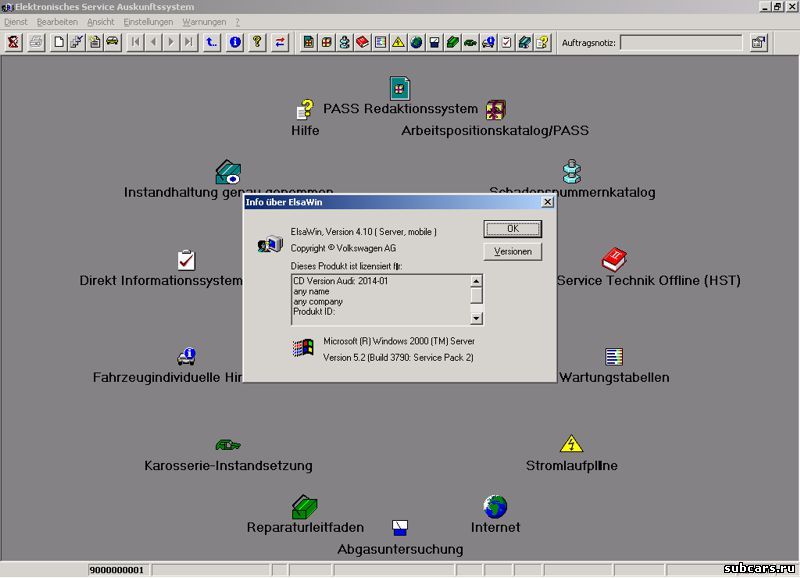Open the Schadensnummernkatalog module

572,179
